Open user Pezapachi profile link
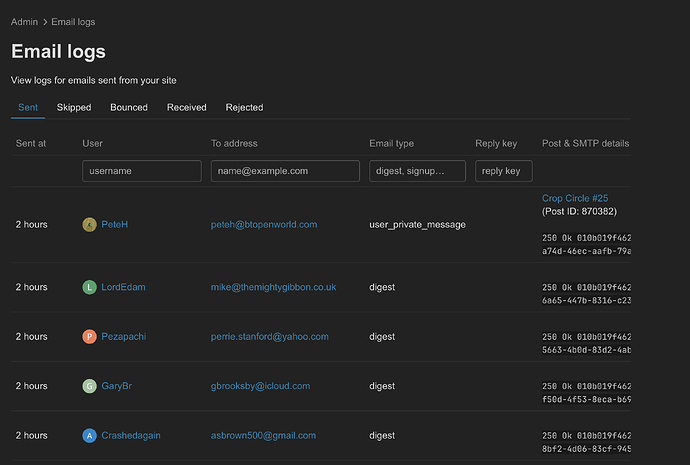 click(x=124, y=337)
